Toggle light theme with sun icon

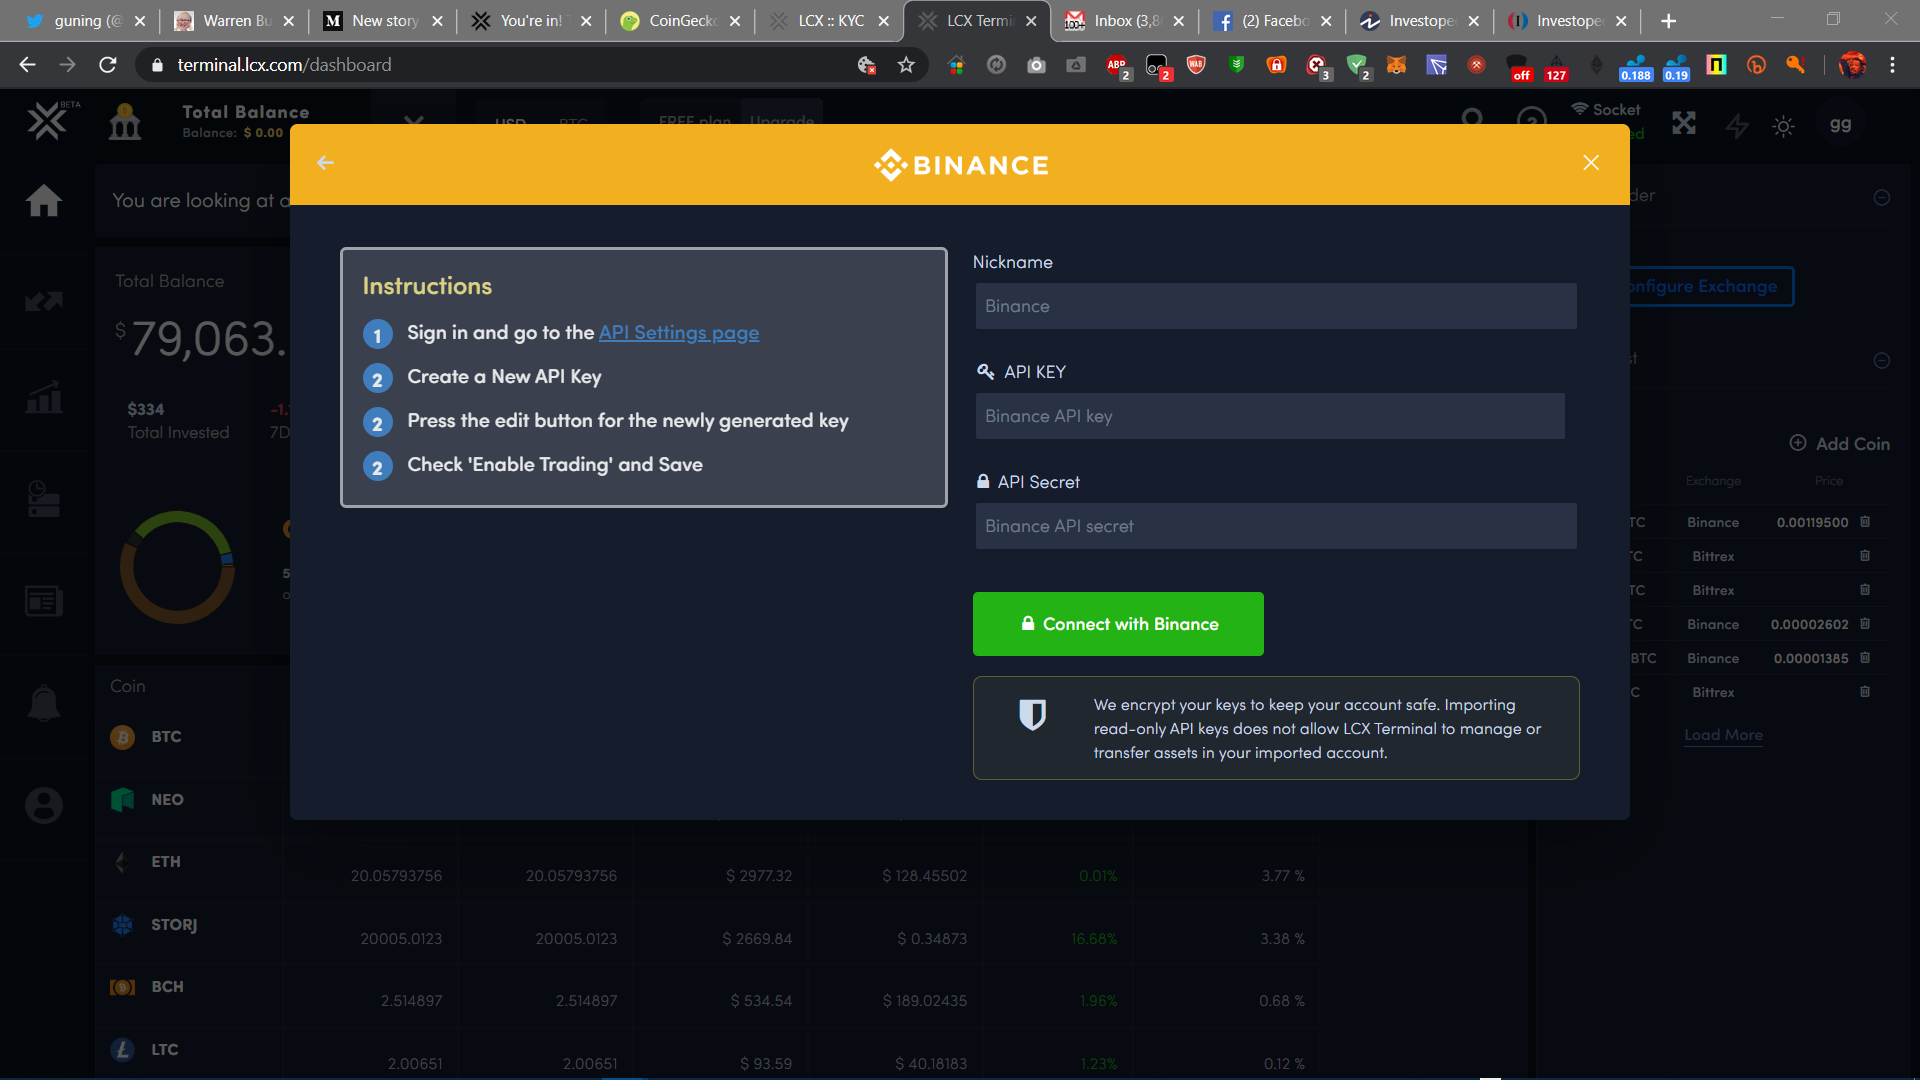point(1783,126)
